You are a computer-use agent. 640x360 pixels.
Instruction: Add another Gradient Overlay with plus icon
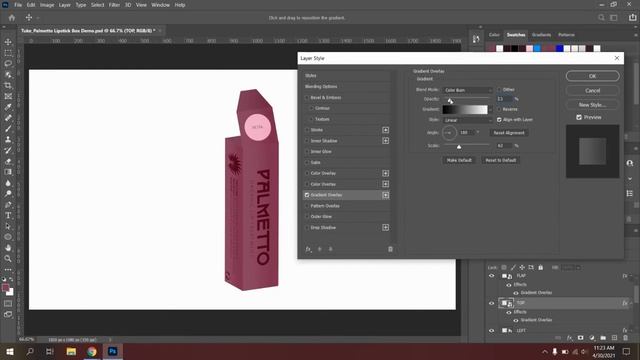click(385, 195)
